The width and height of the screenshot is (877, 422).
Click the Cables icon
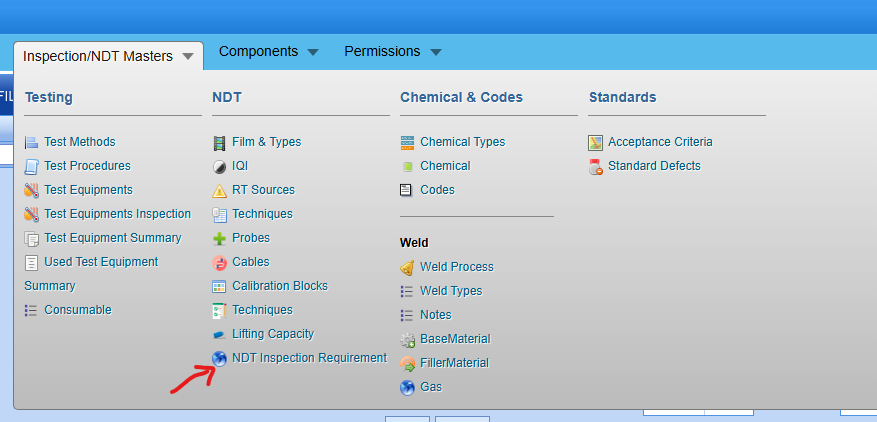(x=220, y=262)
